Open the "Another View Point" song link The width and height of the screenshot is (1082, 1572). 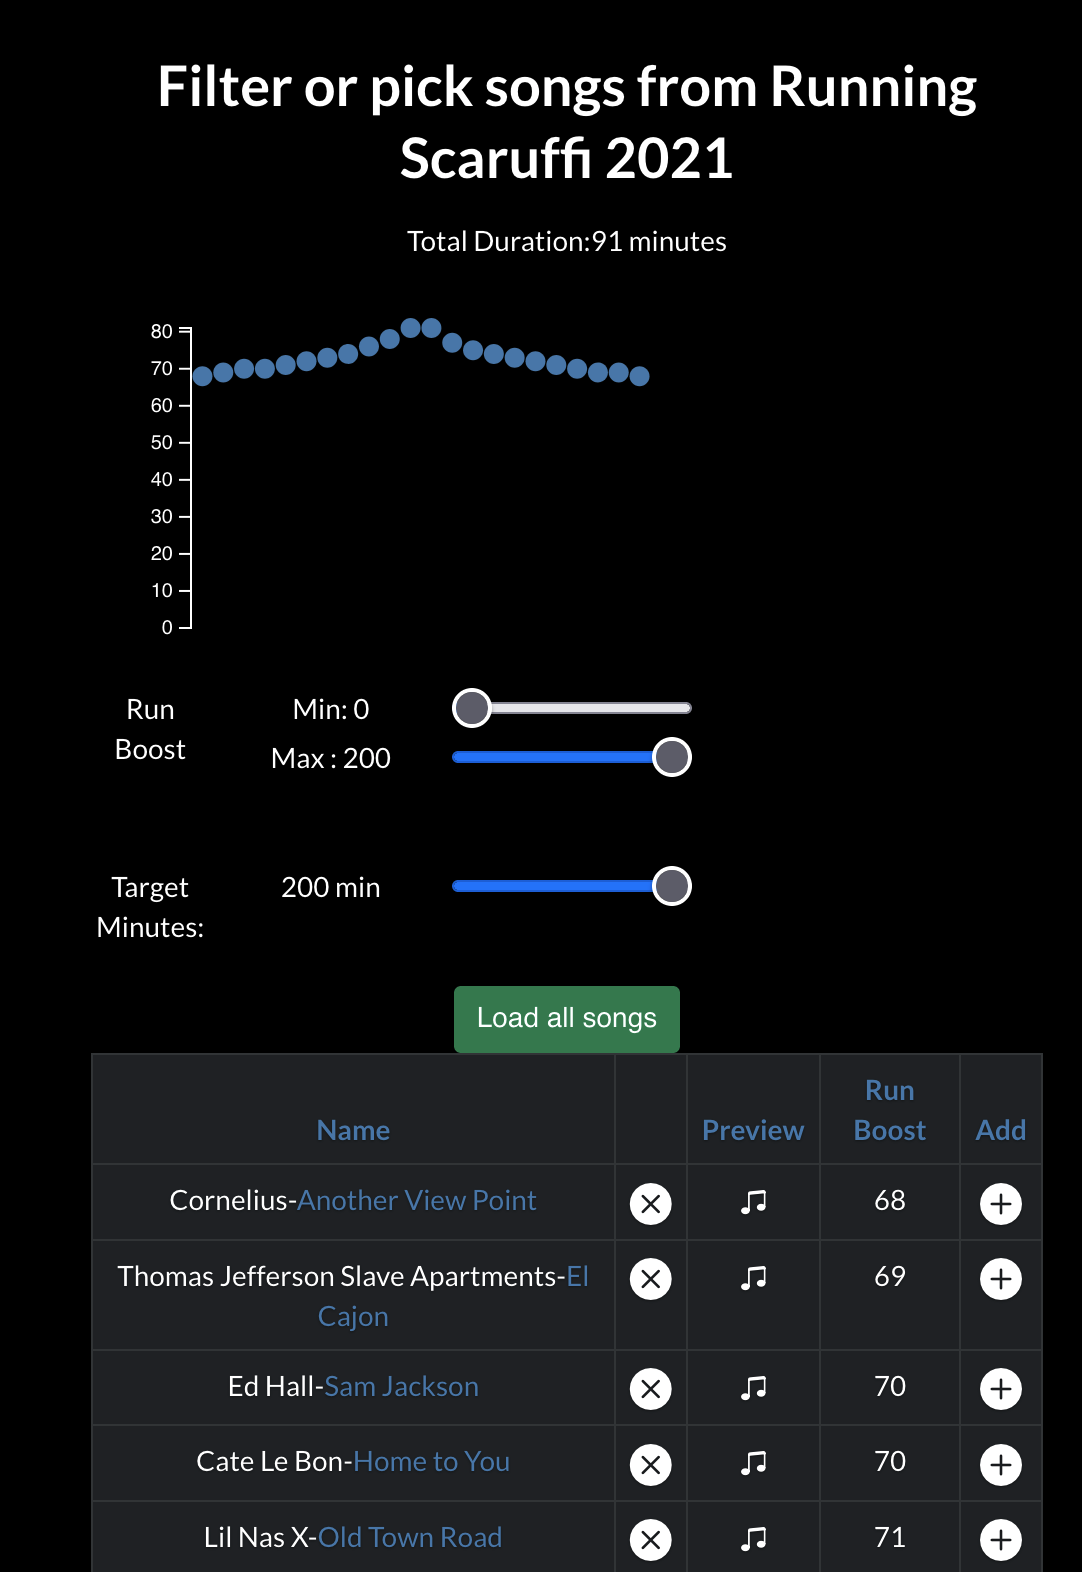click(x=417, y=1200)
